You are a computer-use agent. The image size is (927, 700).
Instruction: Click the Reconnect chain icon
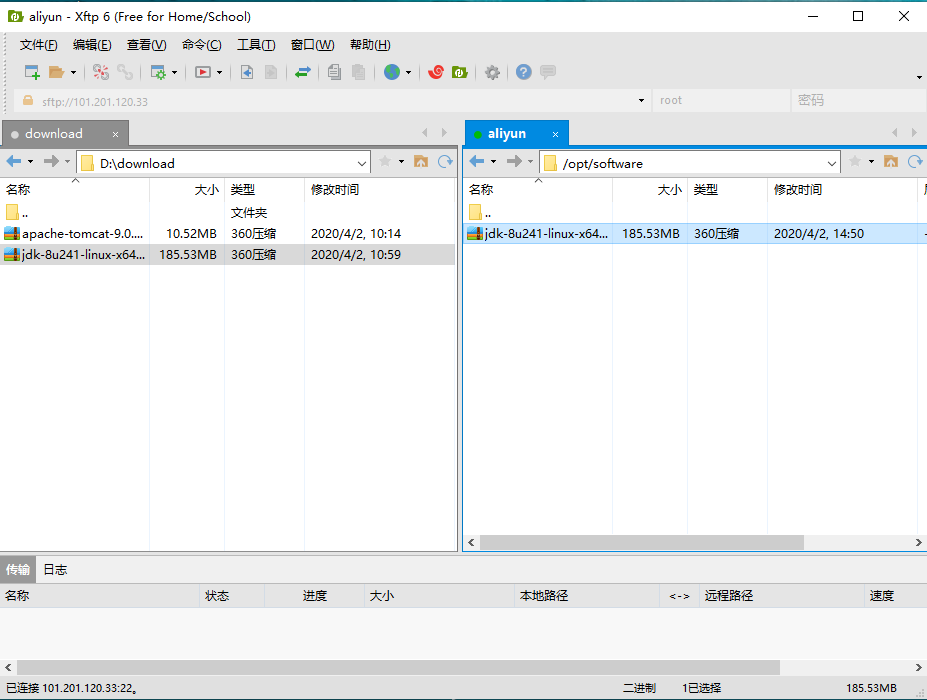tap(125, 72)
